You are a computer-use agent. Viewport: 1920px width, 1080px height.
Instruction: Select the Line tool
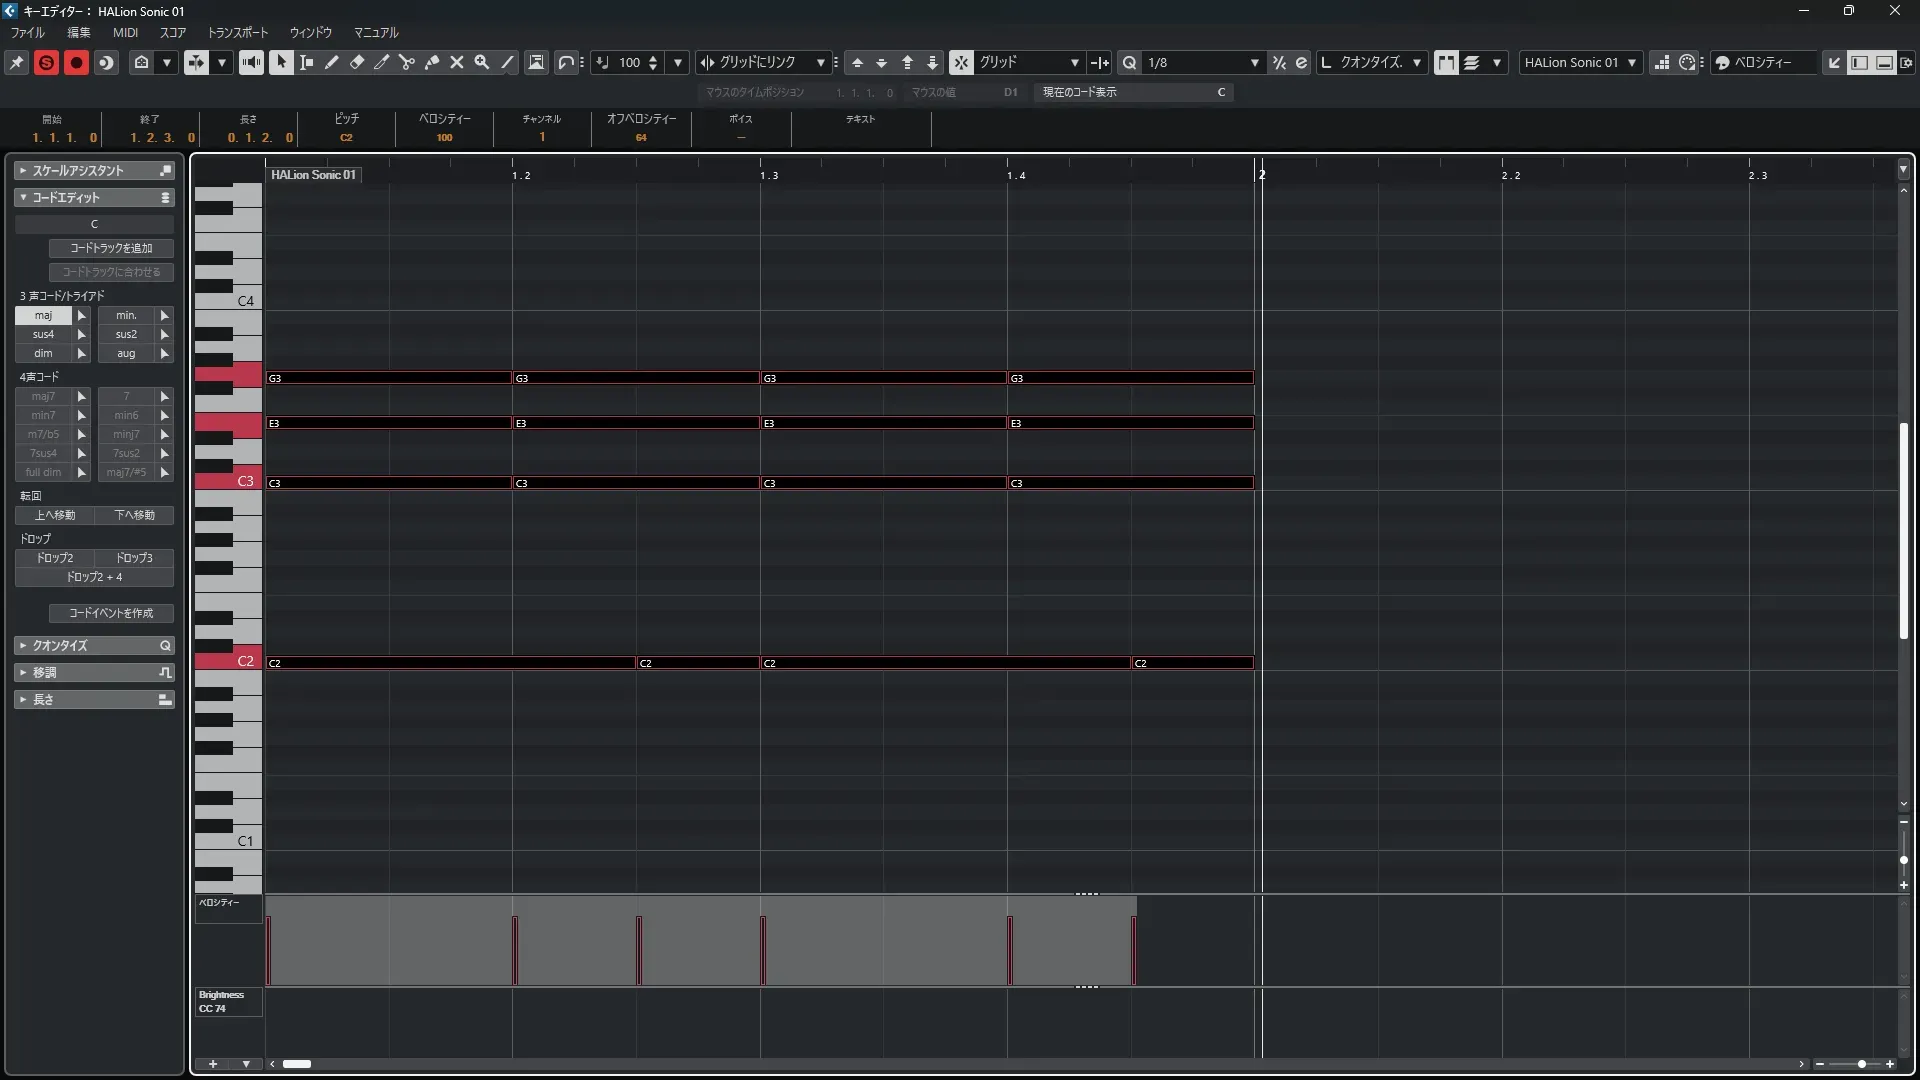(508, 62)
